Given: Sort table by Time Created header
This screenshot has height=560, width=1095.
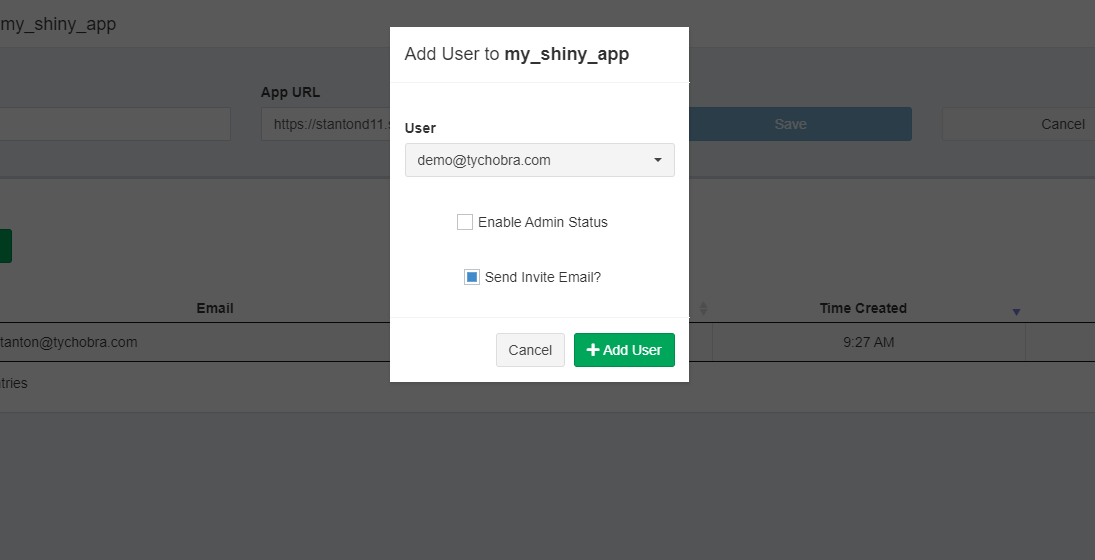Looking at the screenshot, I should point(863,308).
